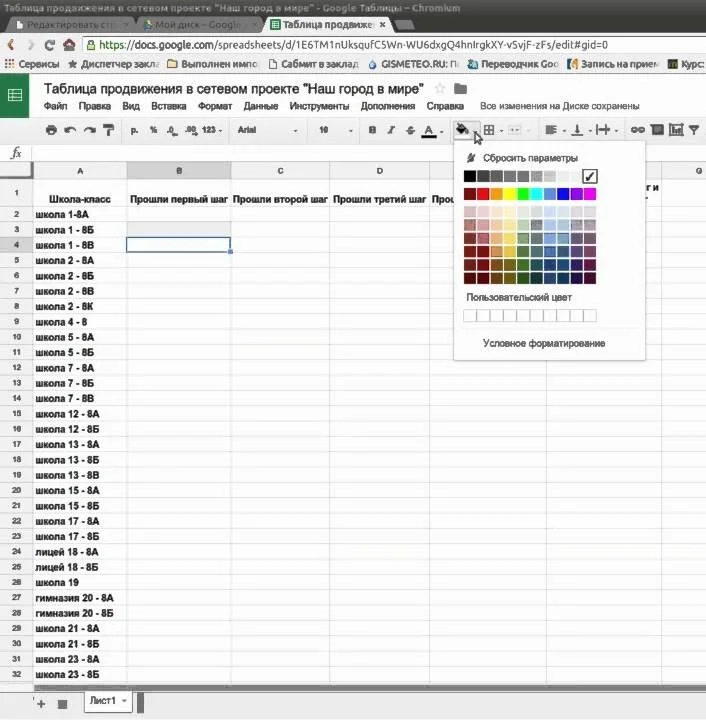
Task: Toggle the filter icon
Action: click(694, 130)
